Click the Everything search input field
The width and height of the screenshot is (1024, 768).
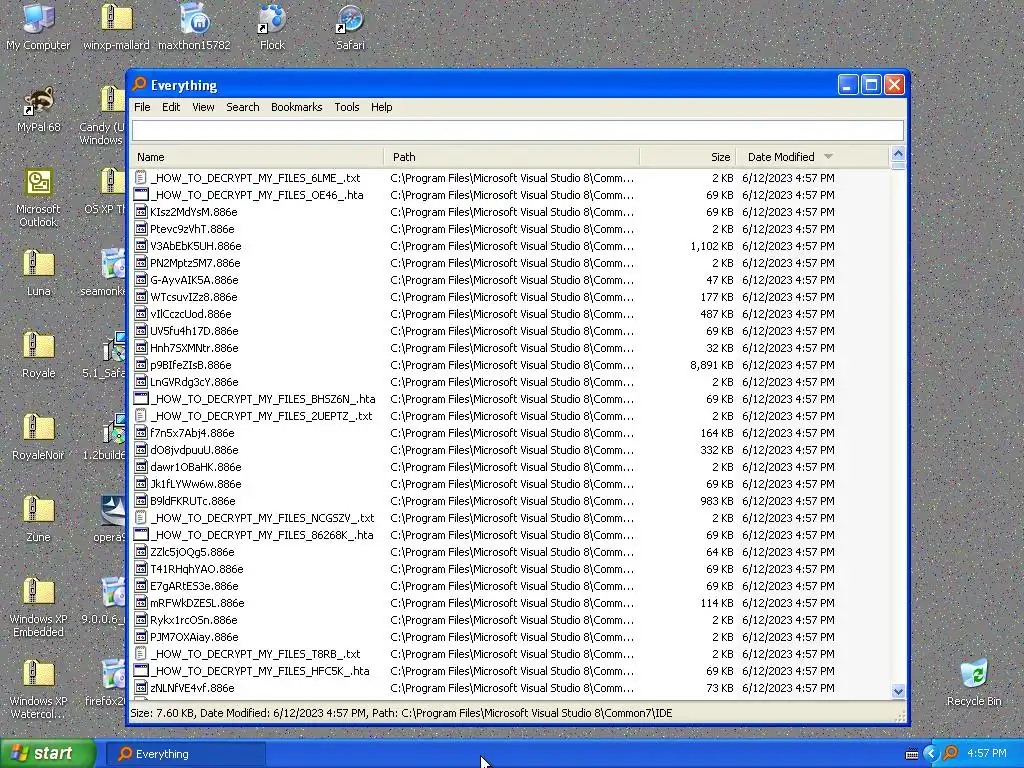(518, 131)
